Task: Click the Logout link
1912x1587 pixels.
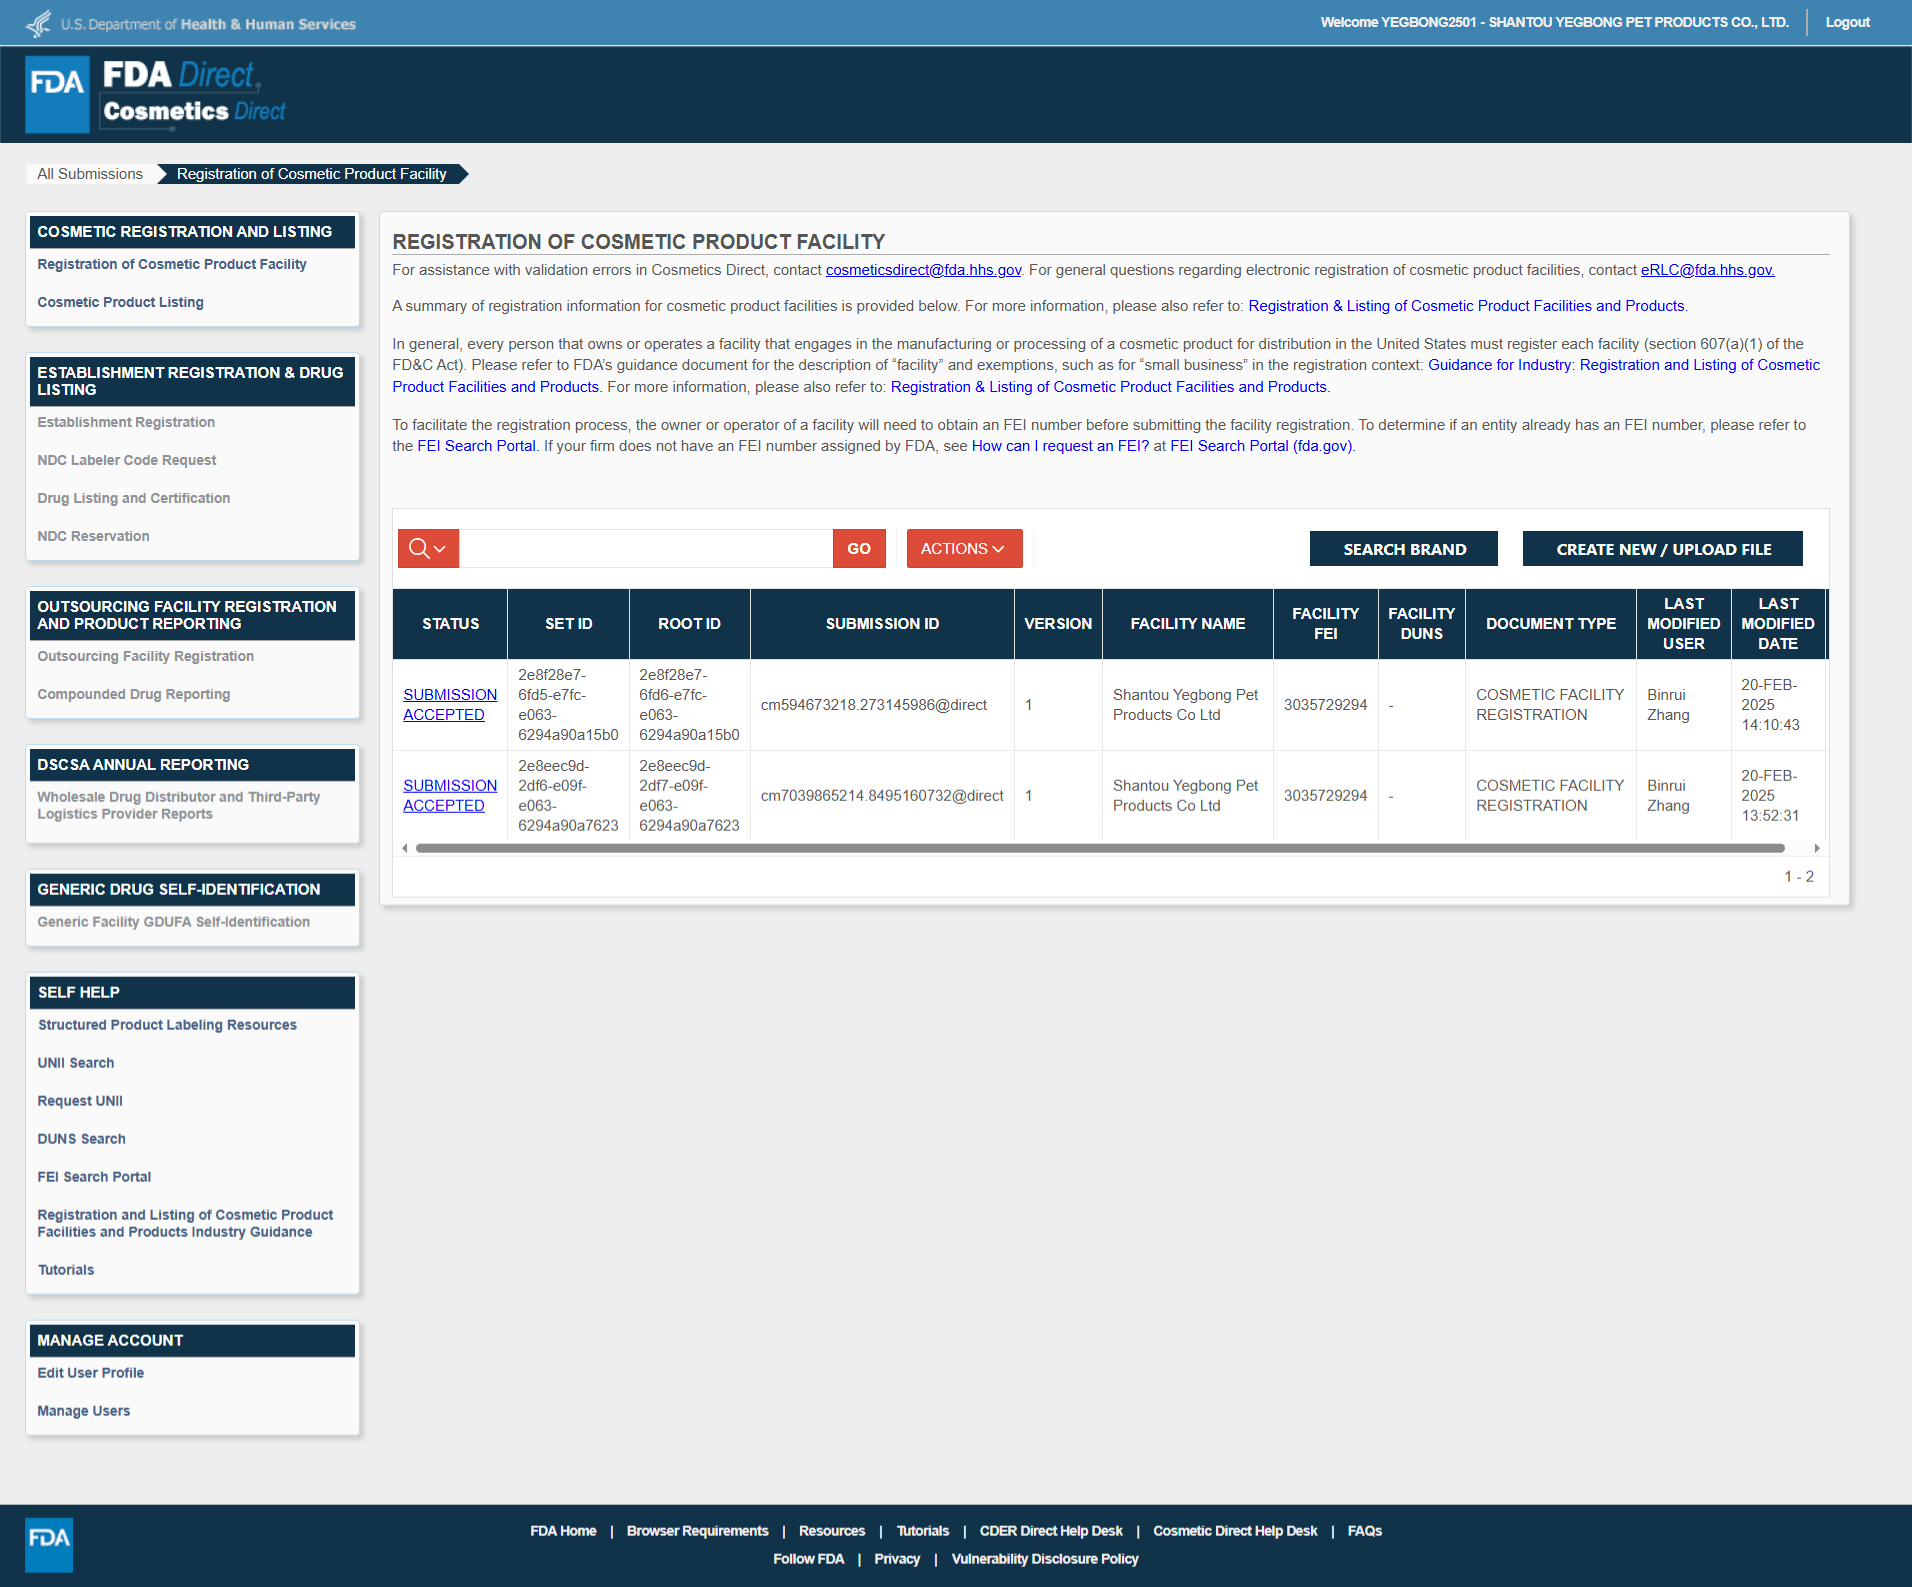Action: point(1847,22)
